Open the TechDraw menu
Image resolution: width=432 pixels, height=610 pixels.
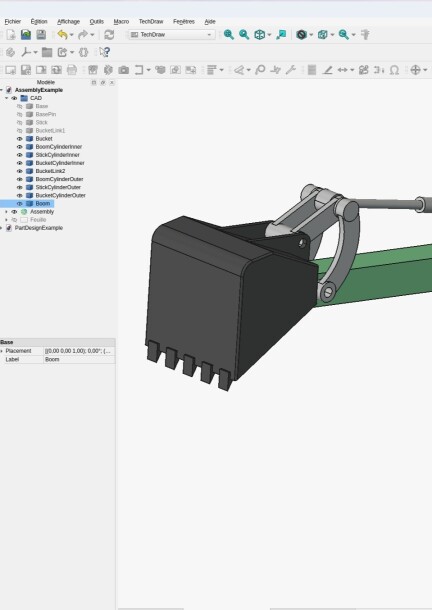[151, 21]
